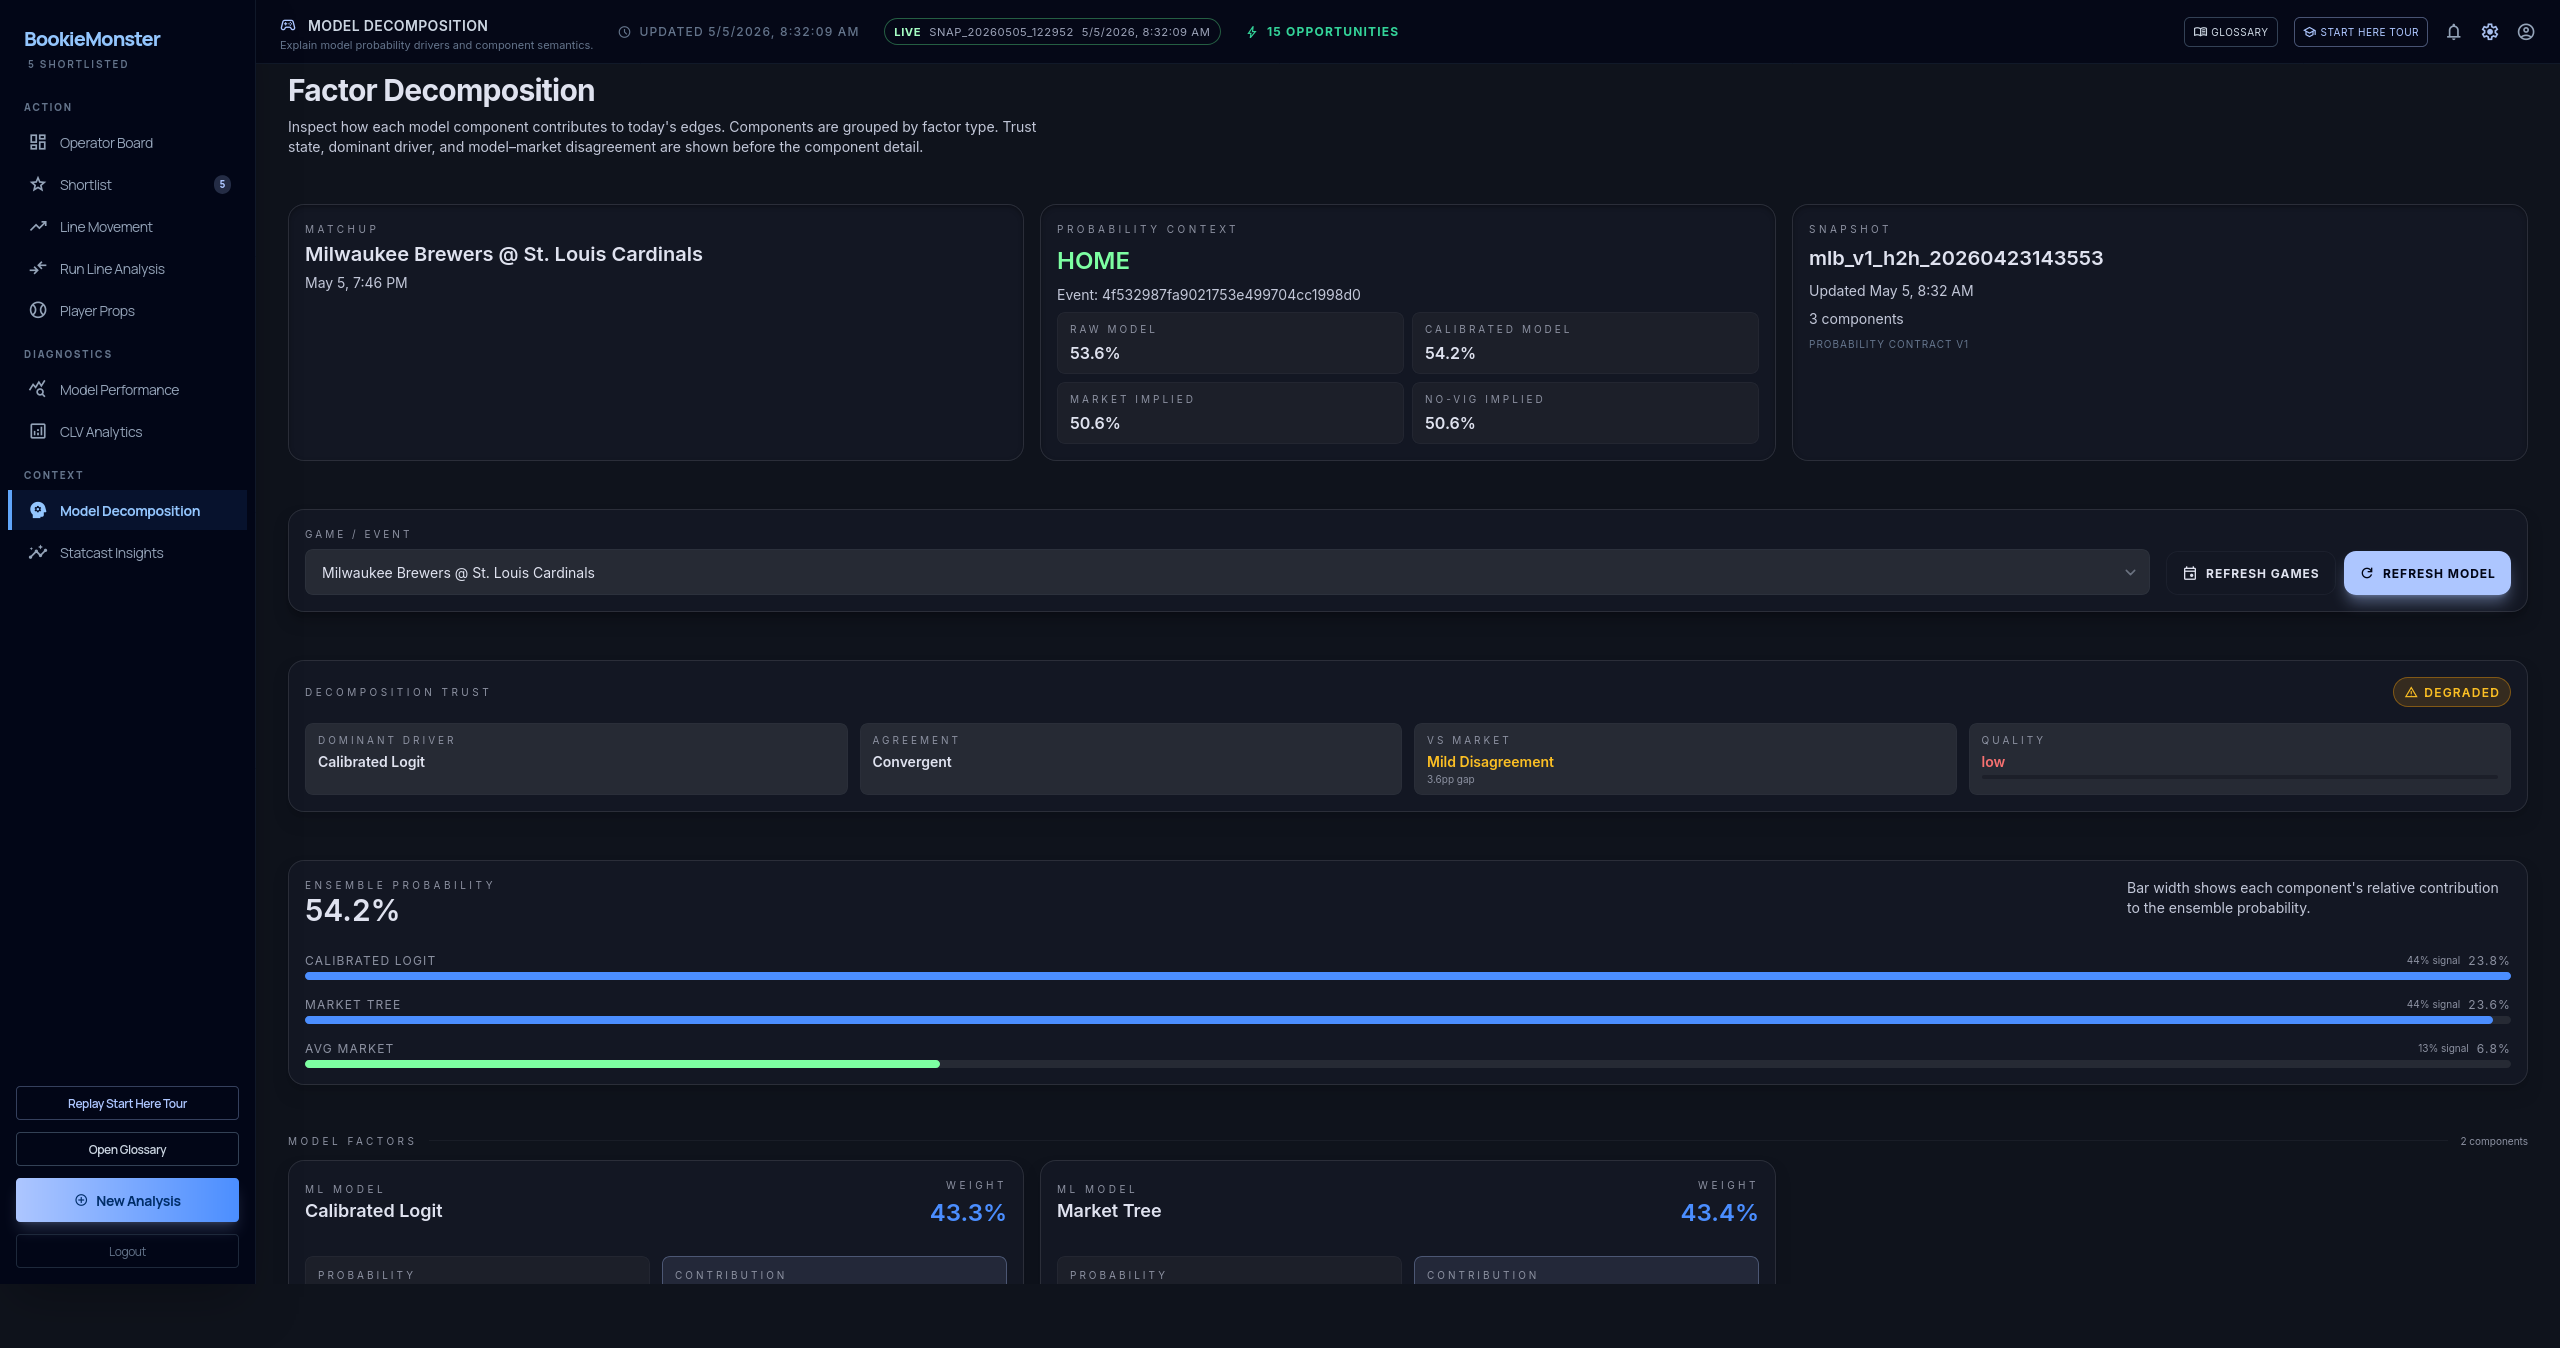Viewport: 2560px width, 1348px height.
Task: Go to Shortlist page
Action: [x=127, y=184]
